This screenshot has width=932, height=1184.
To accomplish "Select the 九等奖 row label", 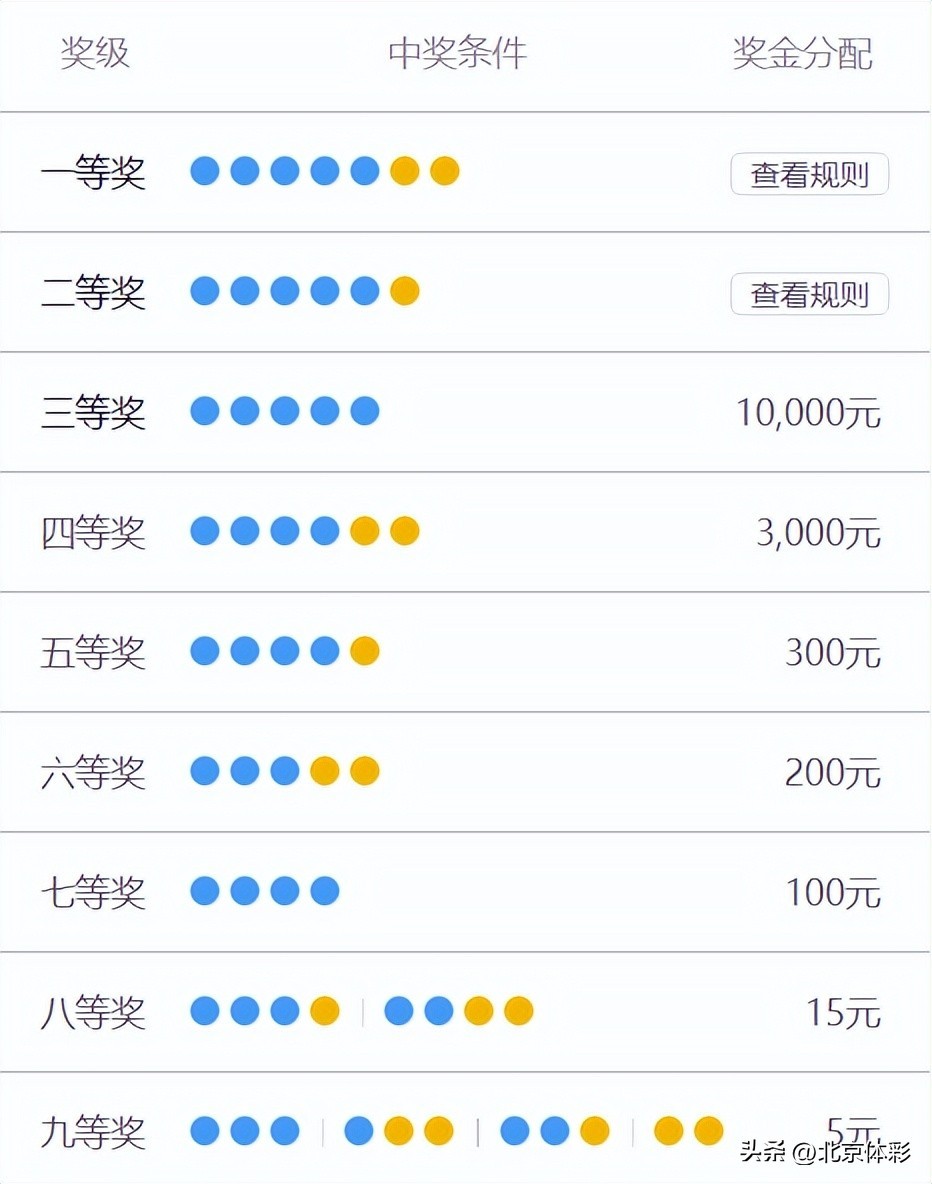I will point(93,1133).
